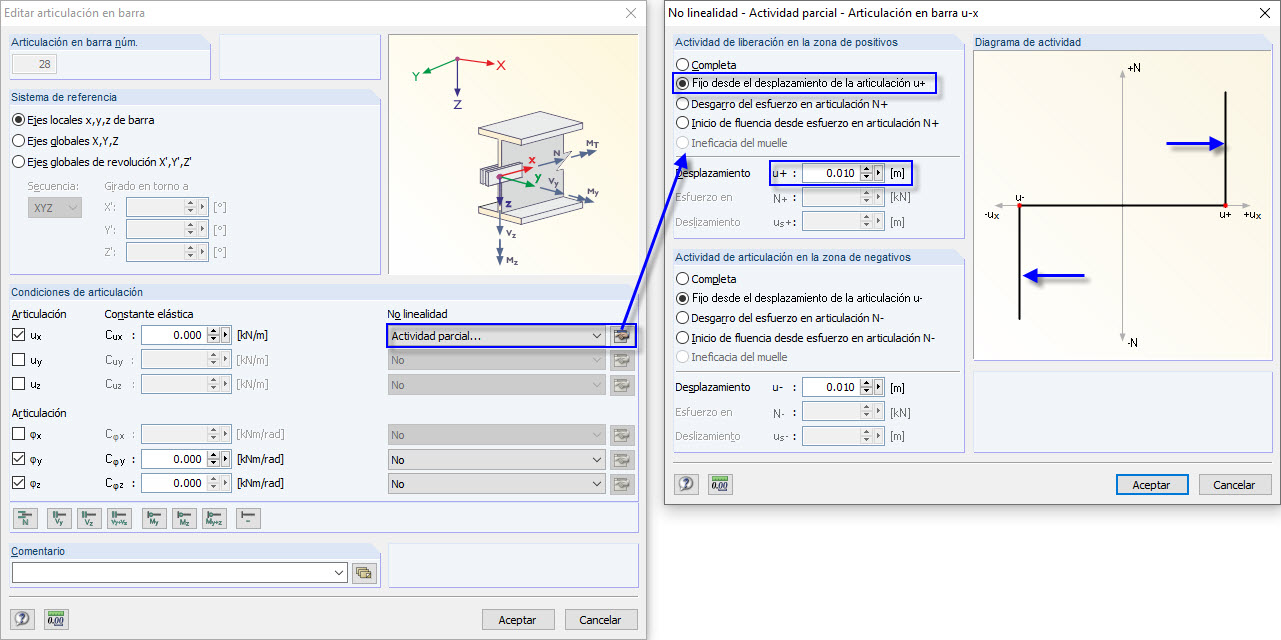Image resolution: width=1281 pixels, height=640 pixels.
Task: Click the My+z moment hinge preset icon
Action: (x=214, y=518)
